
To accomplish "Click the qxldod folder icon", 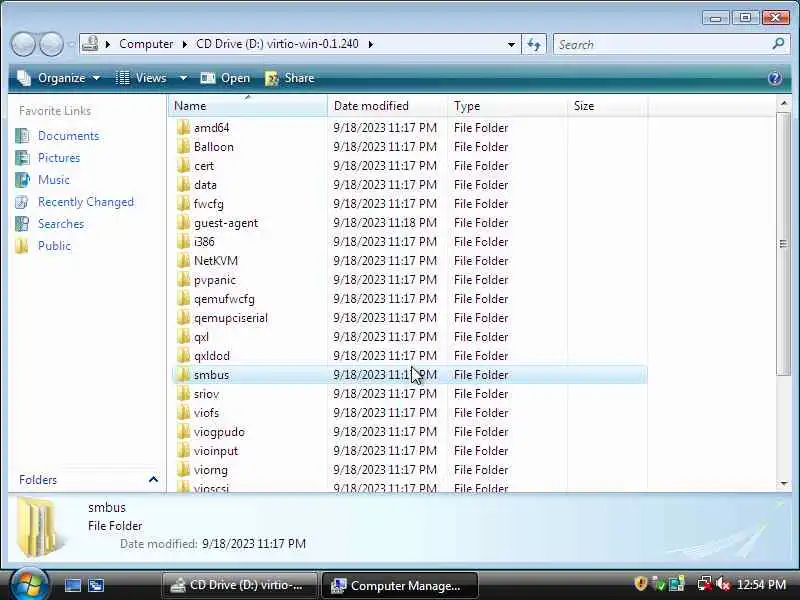I will point(183,355).
